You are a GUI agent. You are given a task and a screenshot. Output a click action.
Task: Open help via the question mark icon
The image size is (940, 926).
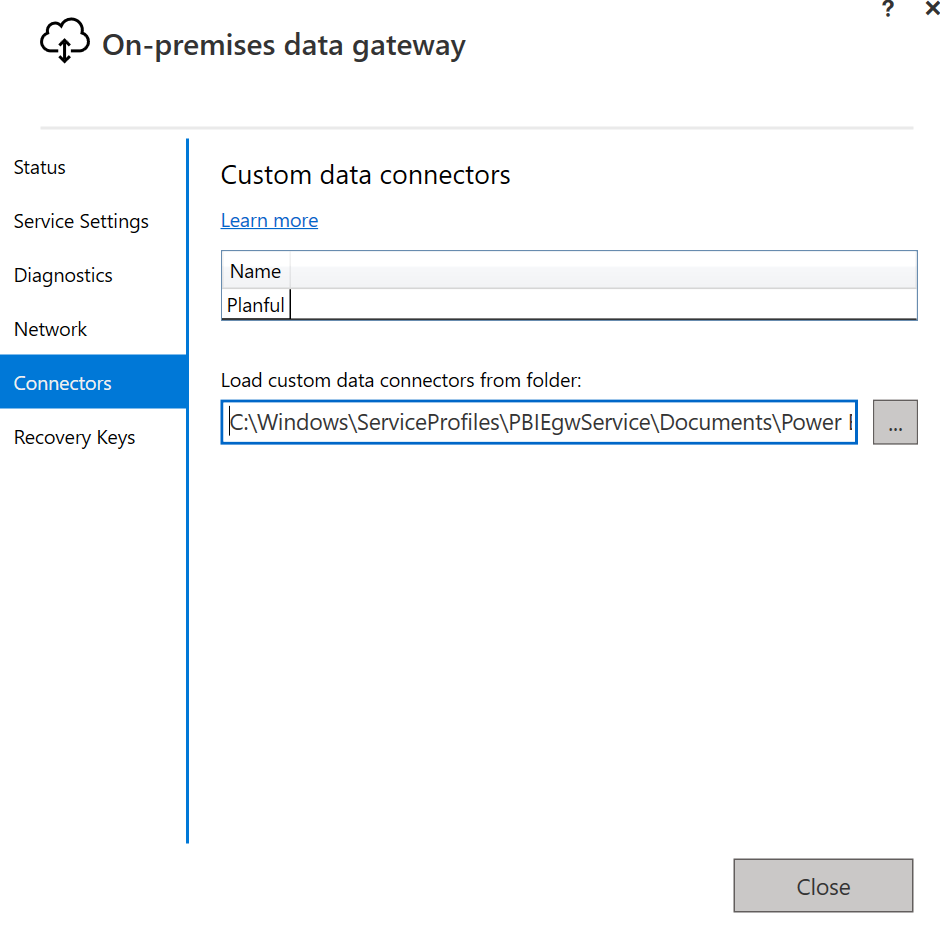[887, 9]
